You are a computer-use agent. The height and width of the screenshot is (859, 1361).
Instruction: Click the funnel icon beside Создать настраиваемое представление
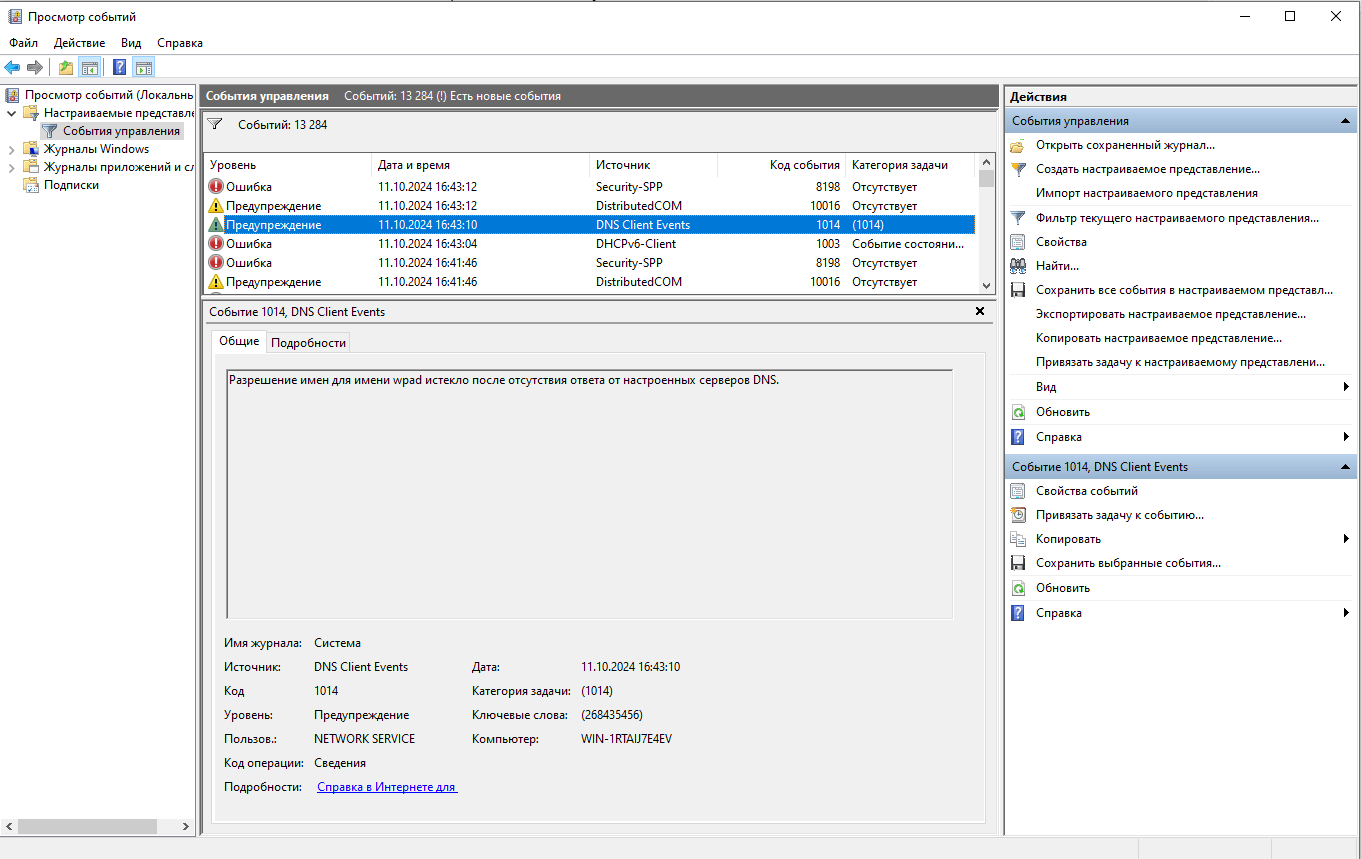click(x=1018, y=169)
